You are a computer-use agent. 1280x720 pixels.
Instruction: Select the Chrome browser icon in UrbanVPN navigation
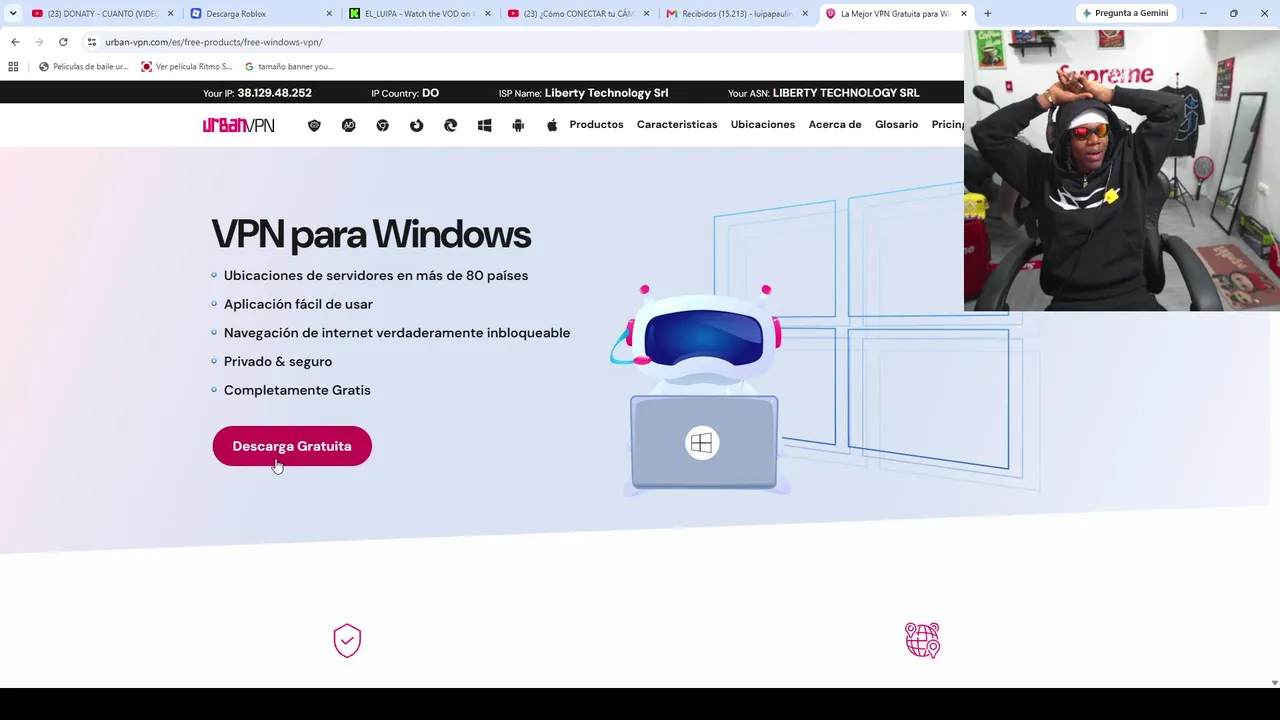click(x=382, y=125)
